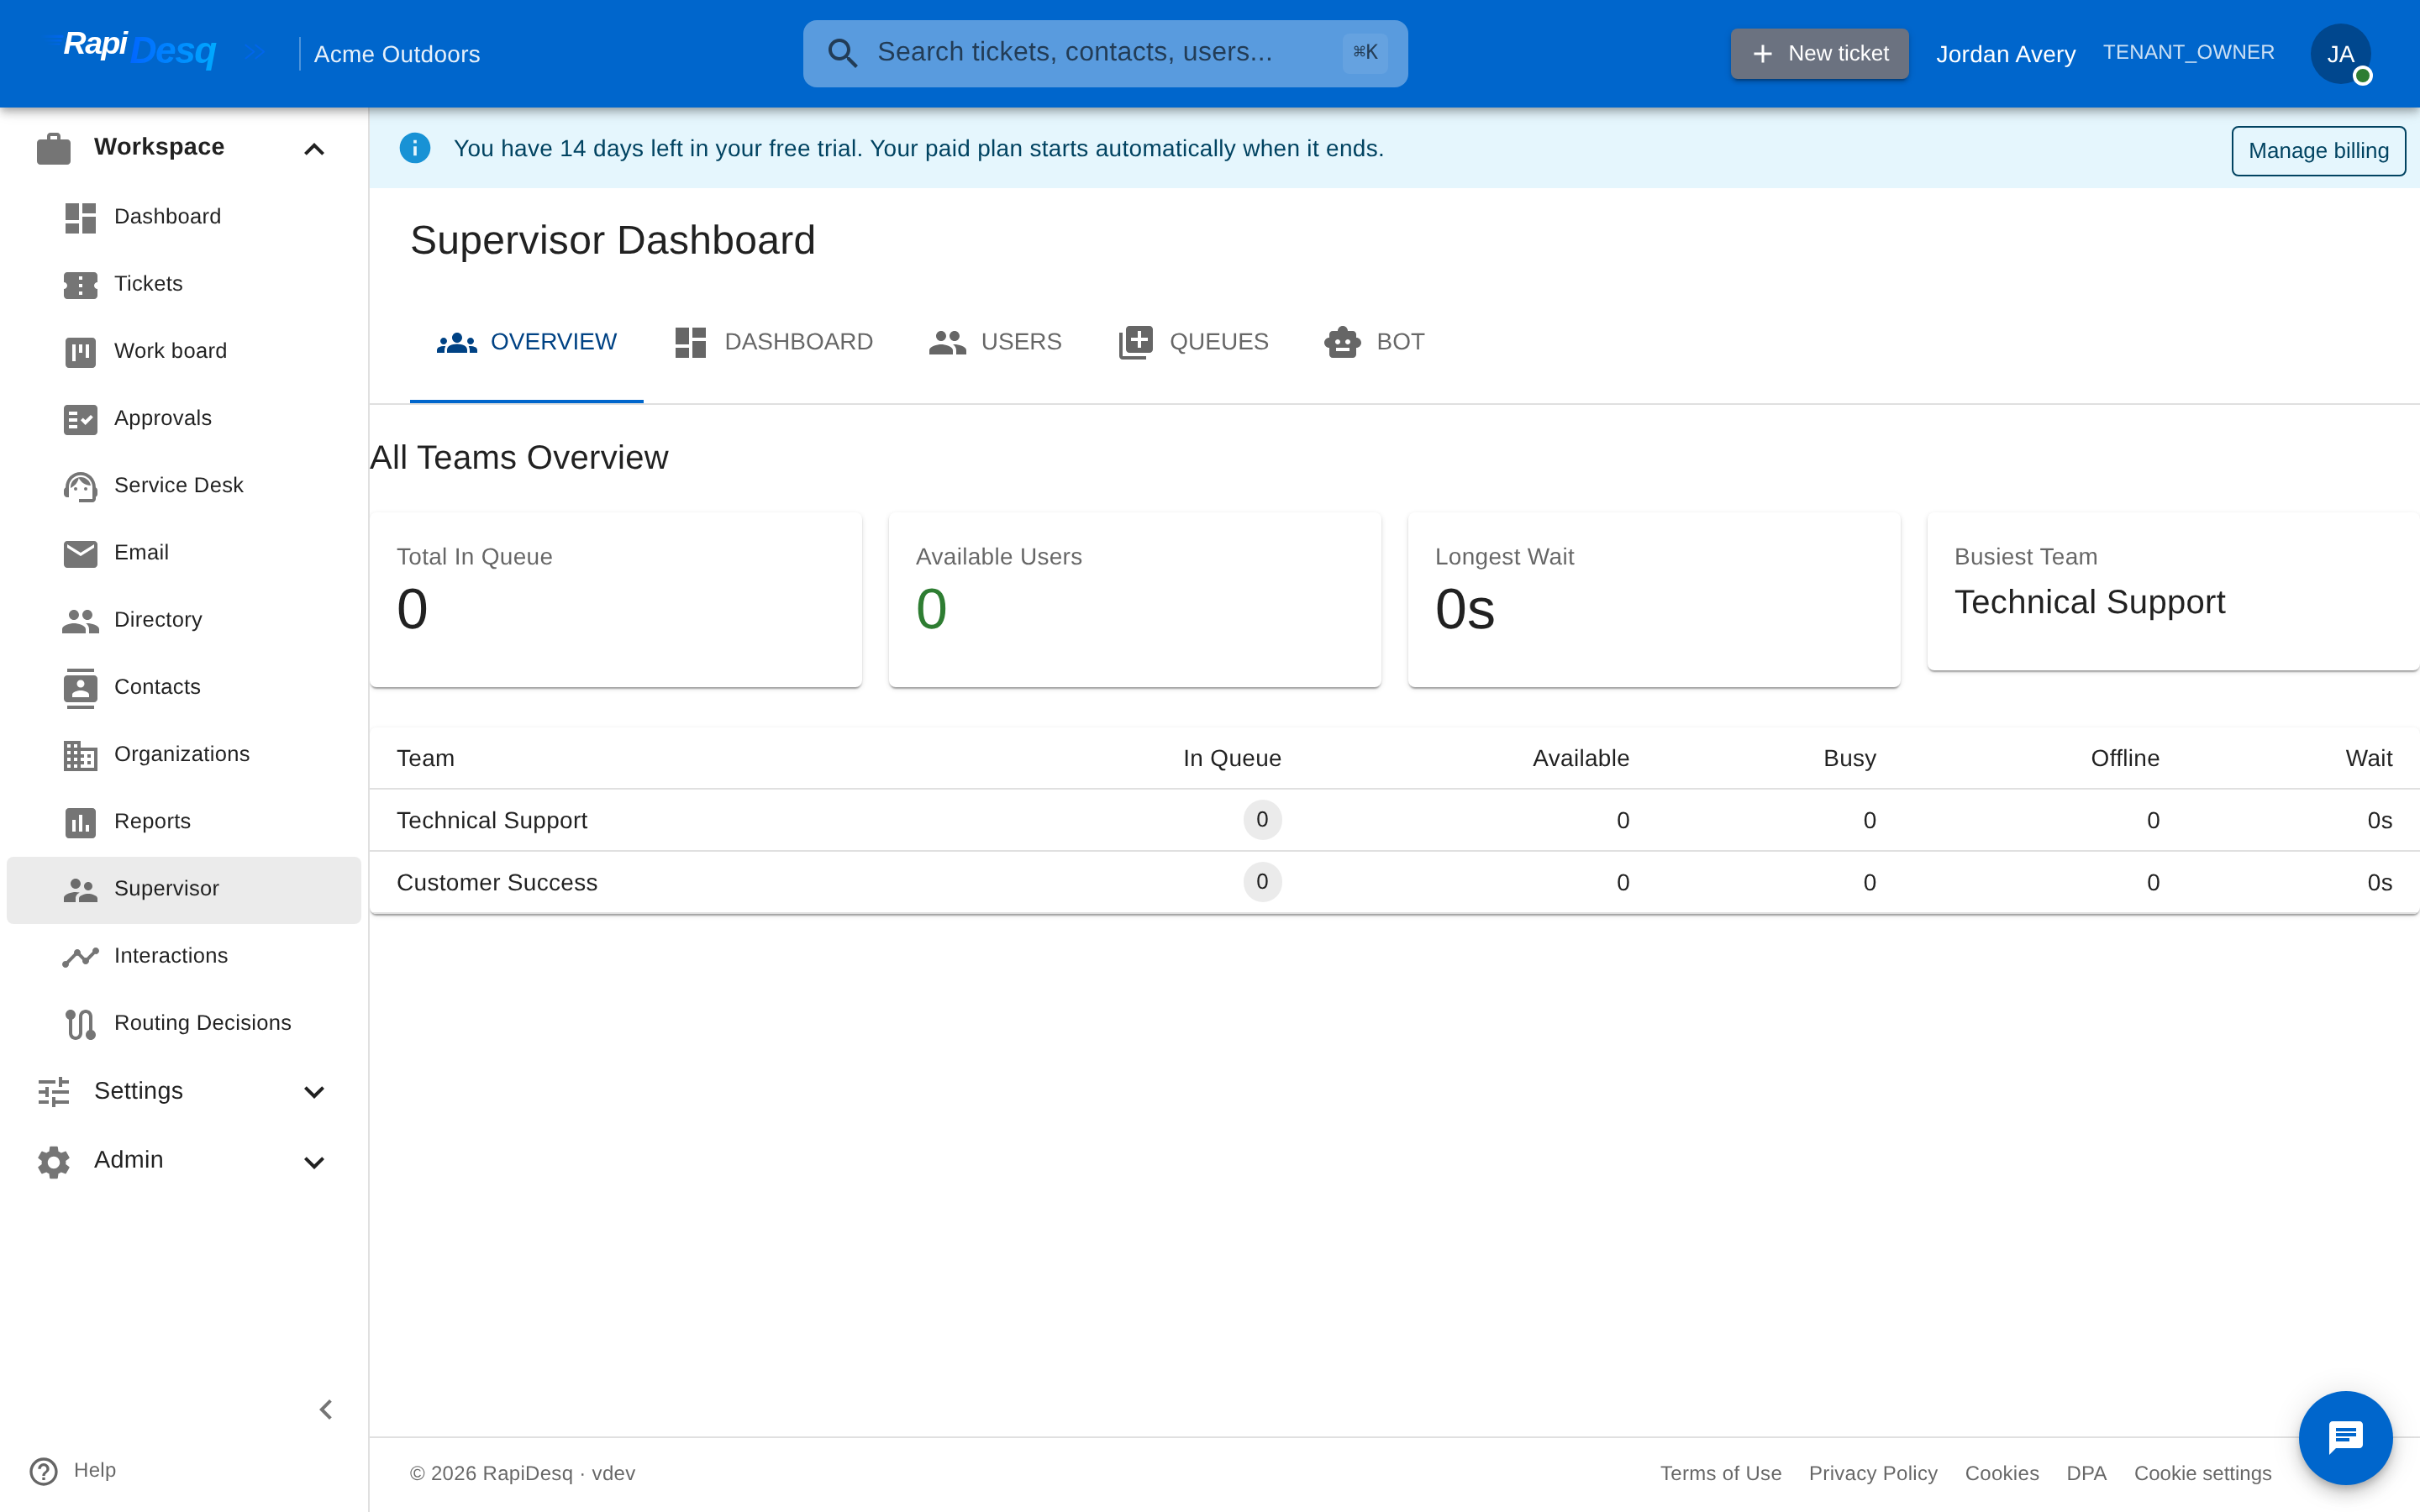
Task: Open the Privacy Policy link
Action: click(x=1873, y=1473)
